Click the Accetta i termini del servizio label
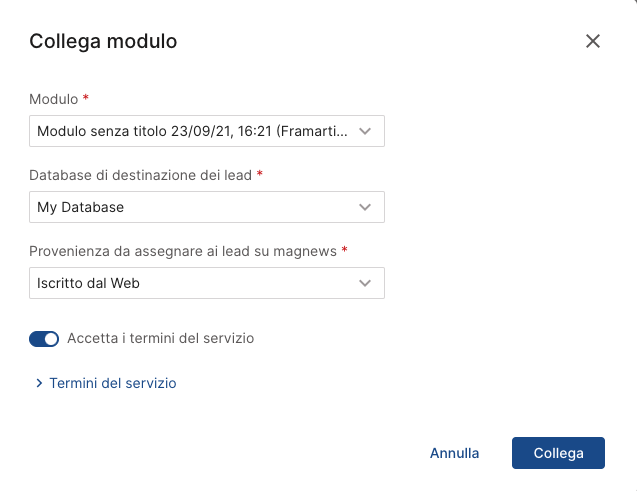Screen dimensions: 637x491 click(x=160, y=338)
